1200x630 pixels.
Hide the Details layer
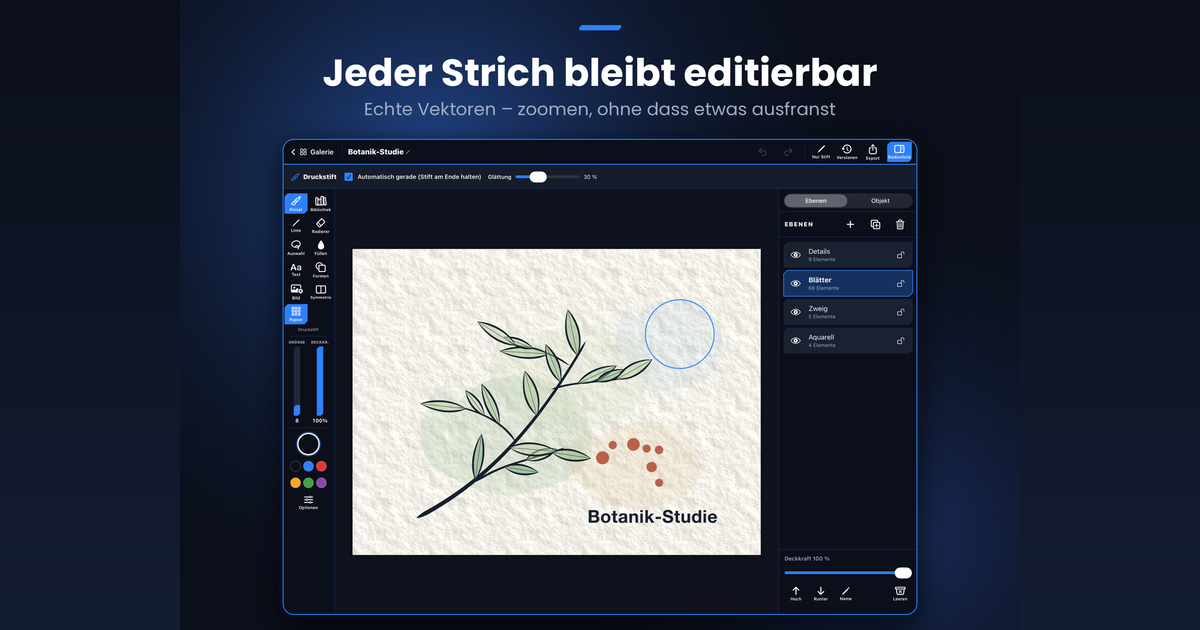[x=796, y=255]
